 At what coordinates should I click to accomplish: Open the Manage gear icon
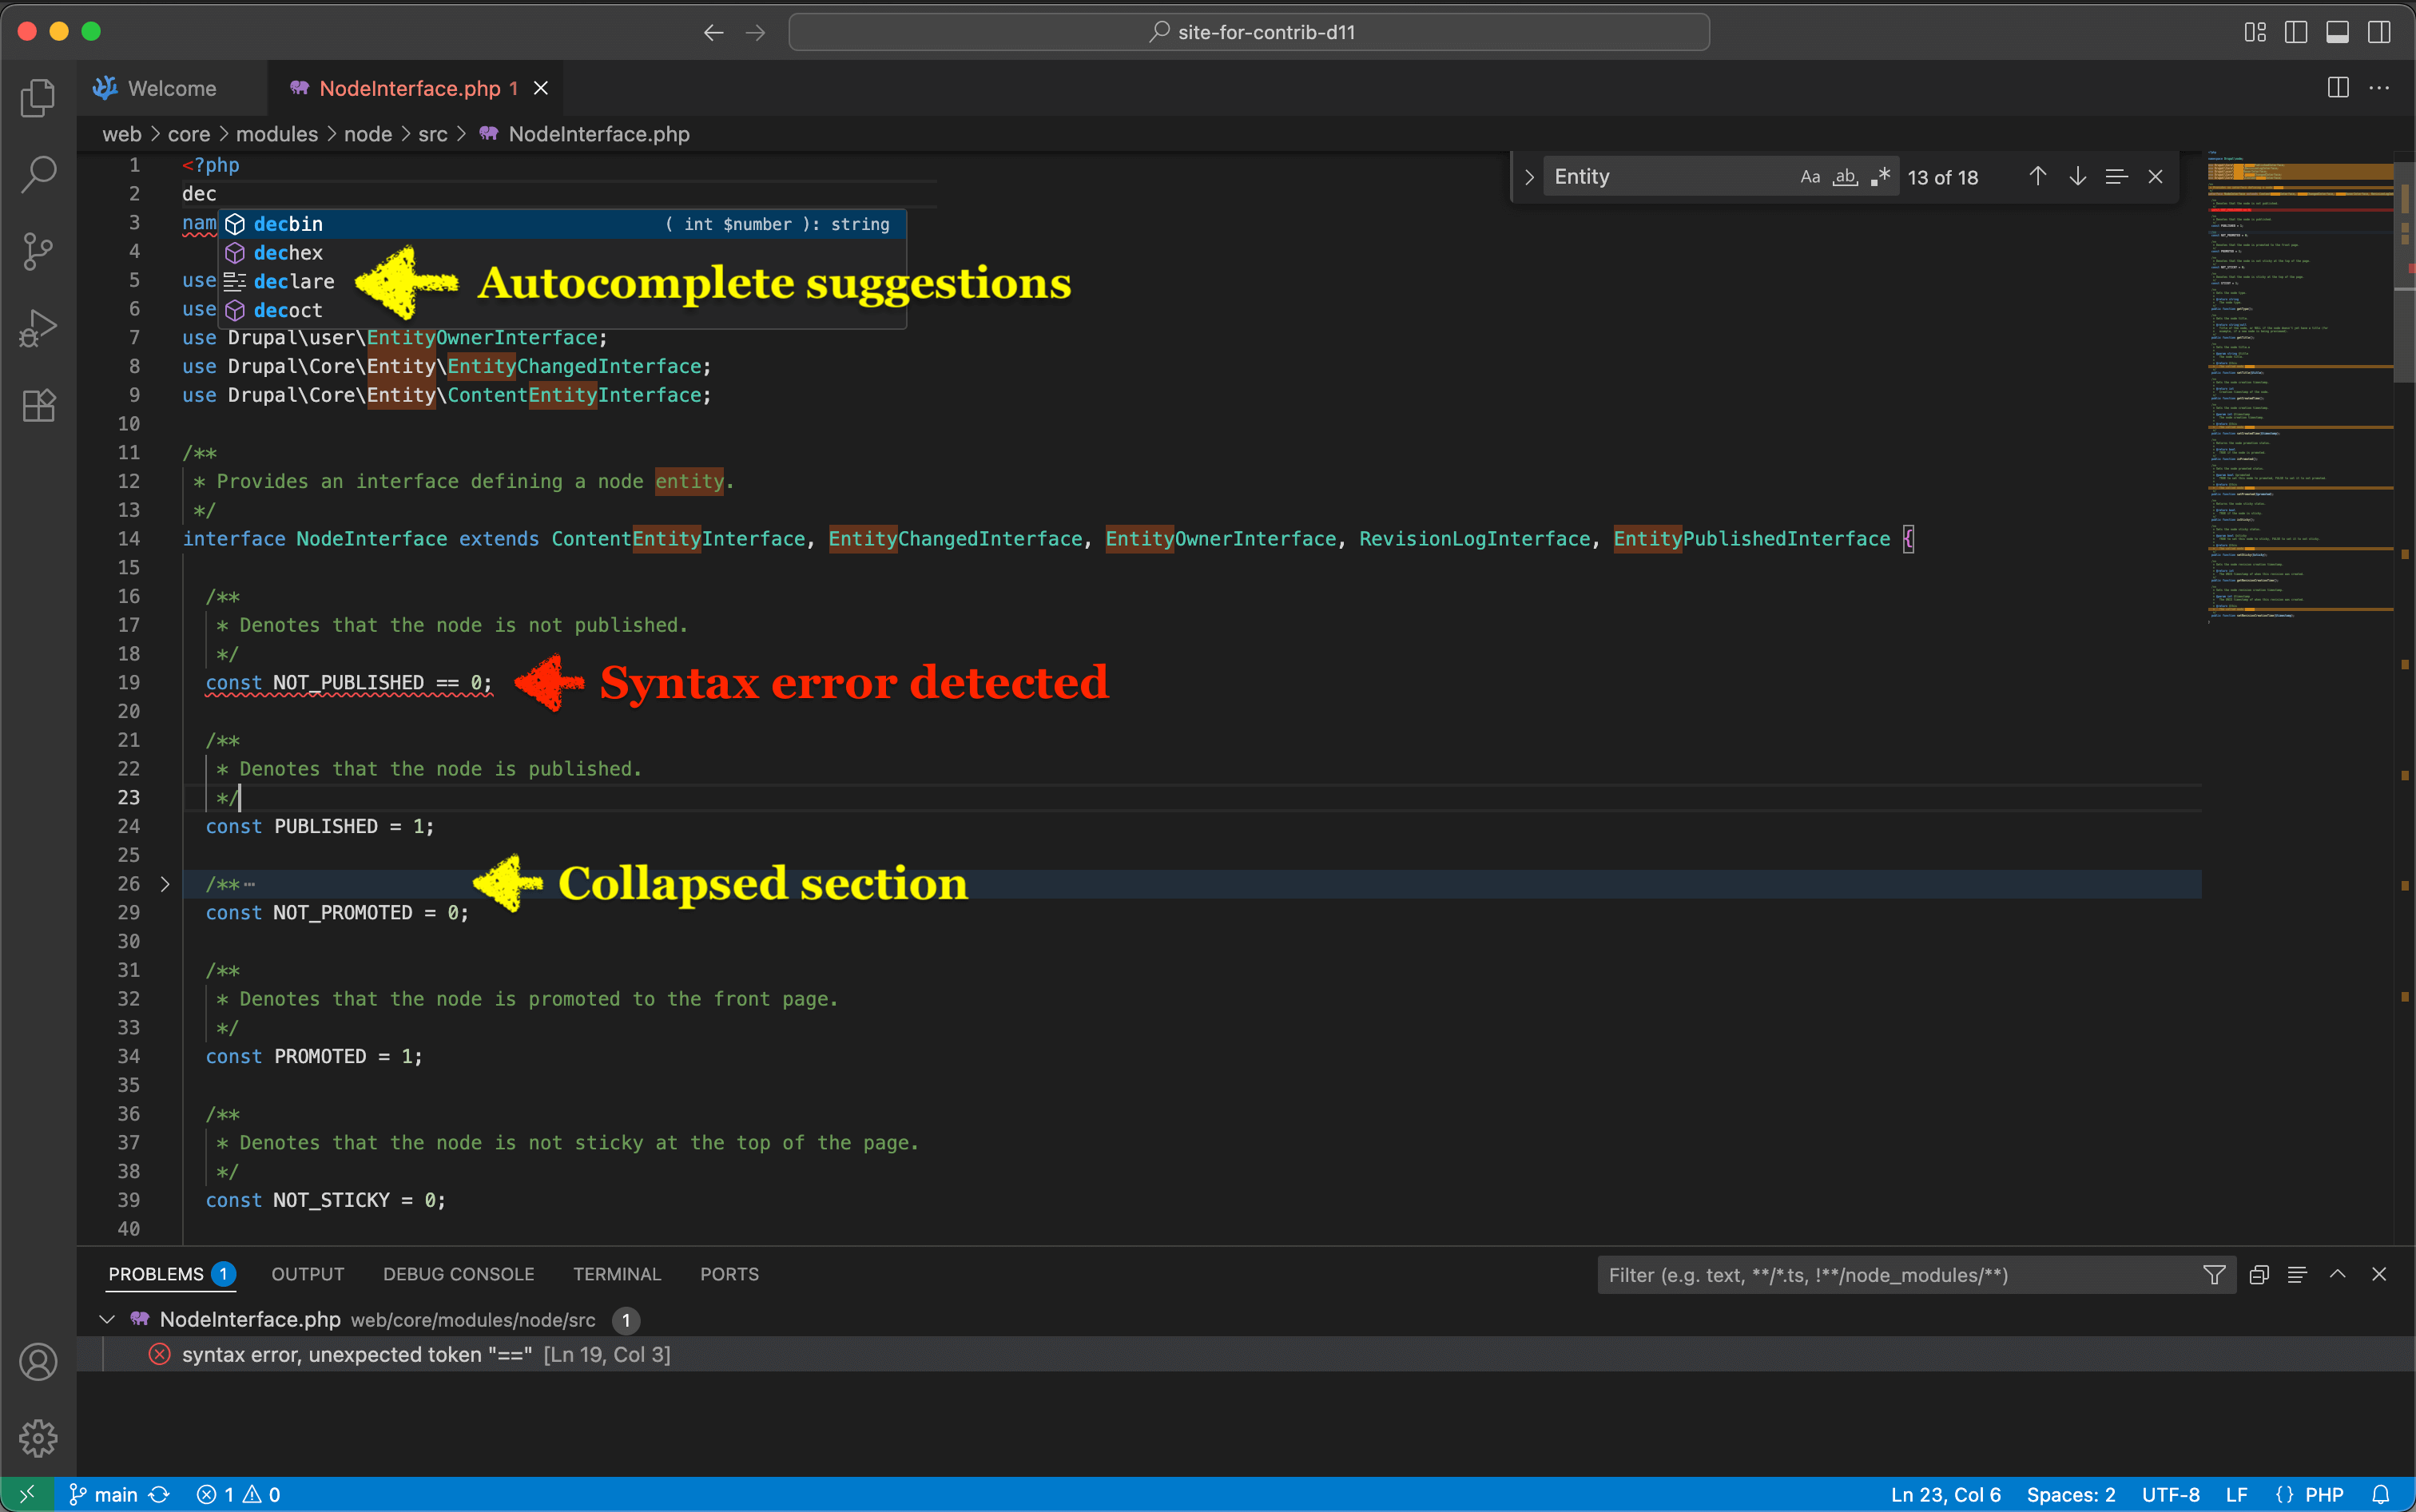pyautogui.click(x=38, y=1438)
